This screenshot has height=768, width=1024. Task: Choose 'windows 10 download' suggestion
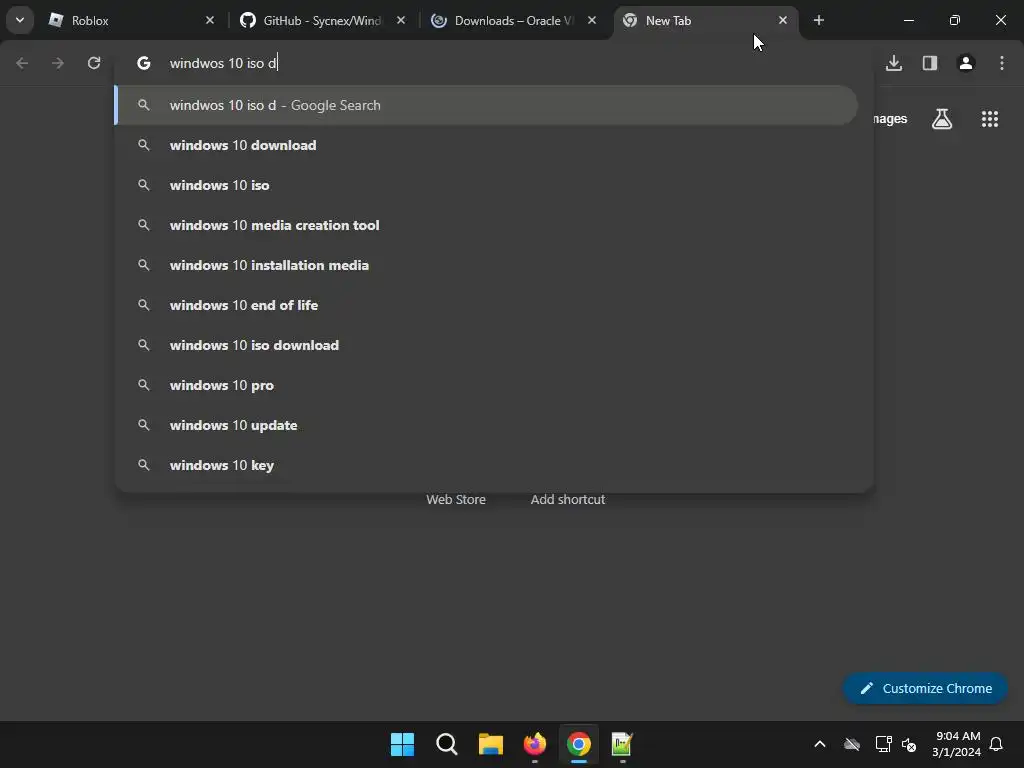coord(487,145)
